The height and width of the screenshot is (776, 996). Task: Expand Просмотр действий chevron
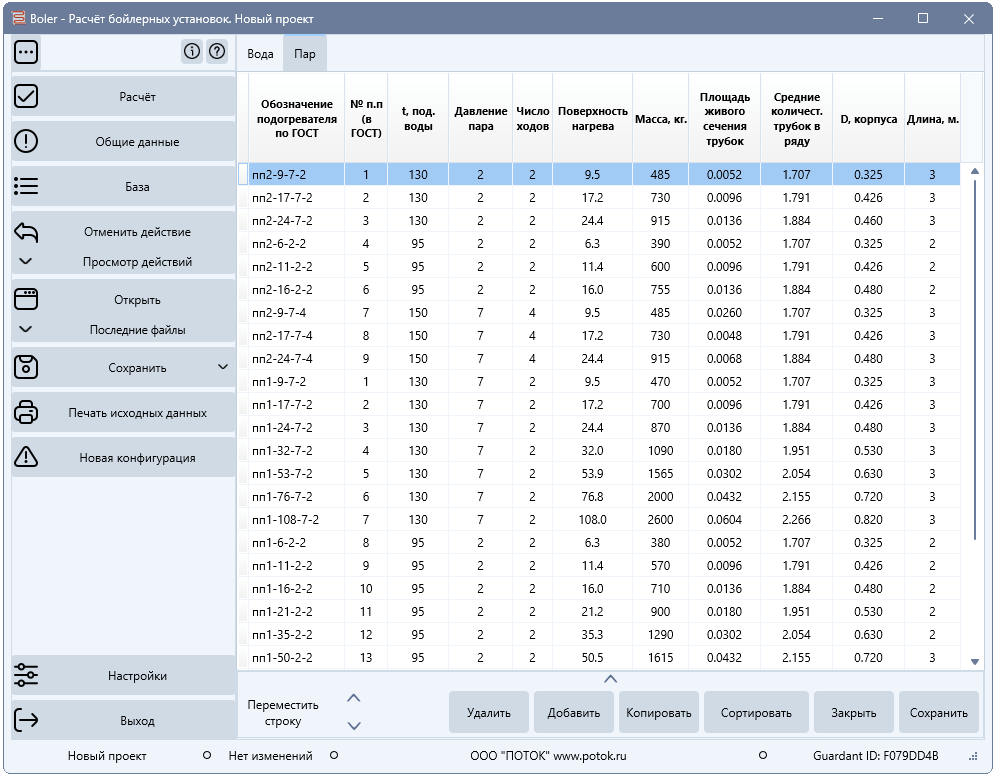pos(25,261)
